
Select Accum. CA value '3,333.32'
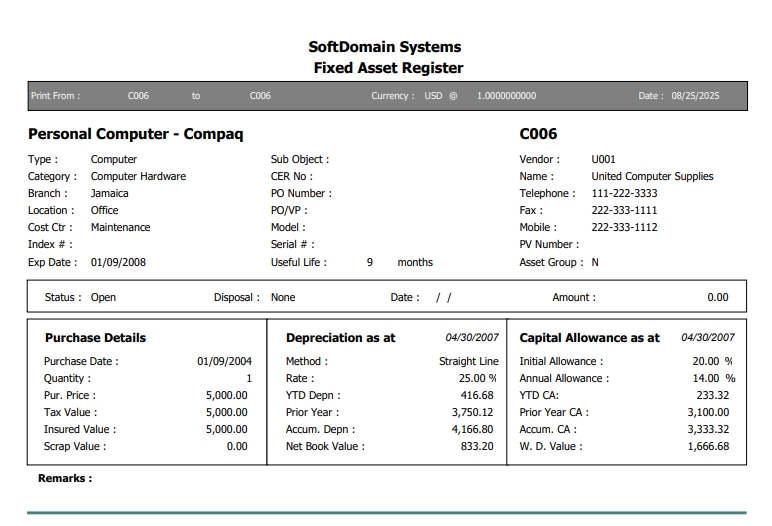coord(708,429)
